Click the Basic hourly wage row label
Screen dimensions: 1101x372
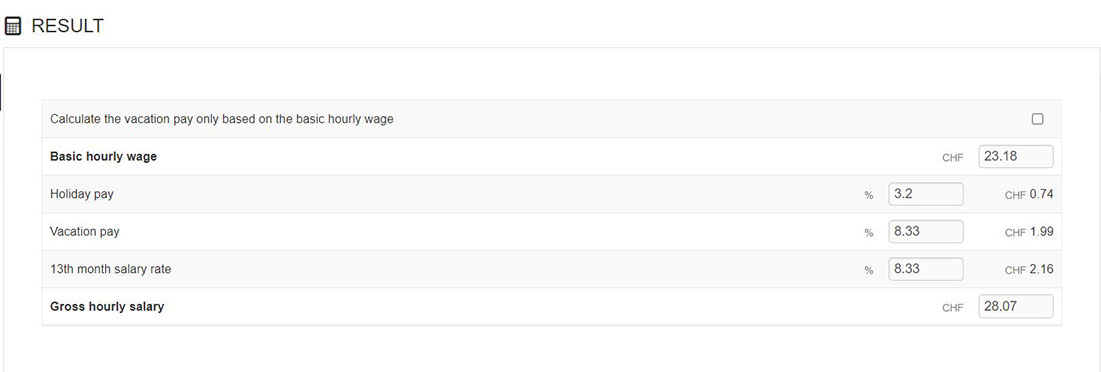click(103, 157)
